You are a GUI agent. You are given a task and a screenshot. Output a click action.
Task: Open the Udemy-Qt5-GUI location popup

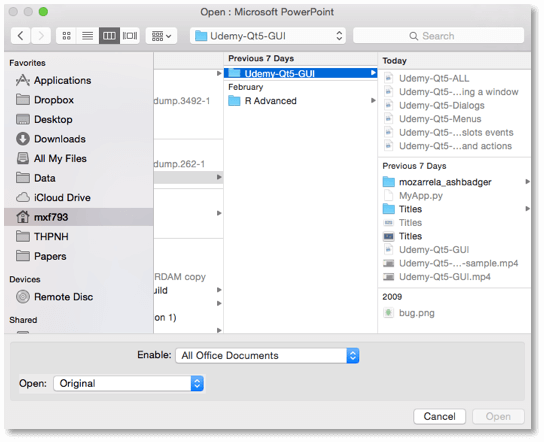pyautogui.click(x=267, y=36)
